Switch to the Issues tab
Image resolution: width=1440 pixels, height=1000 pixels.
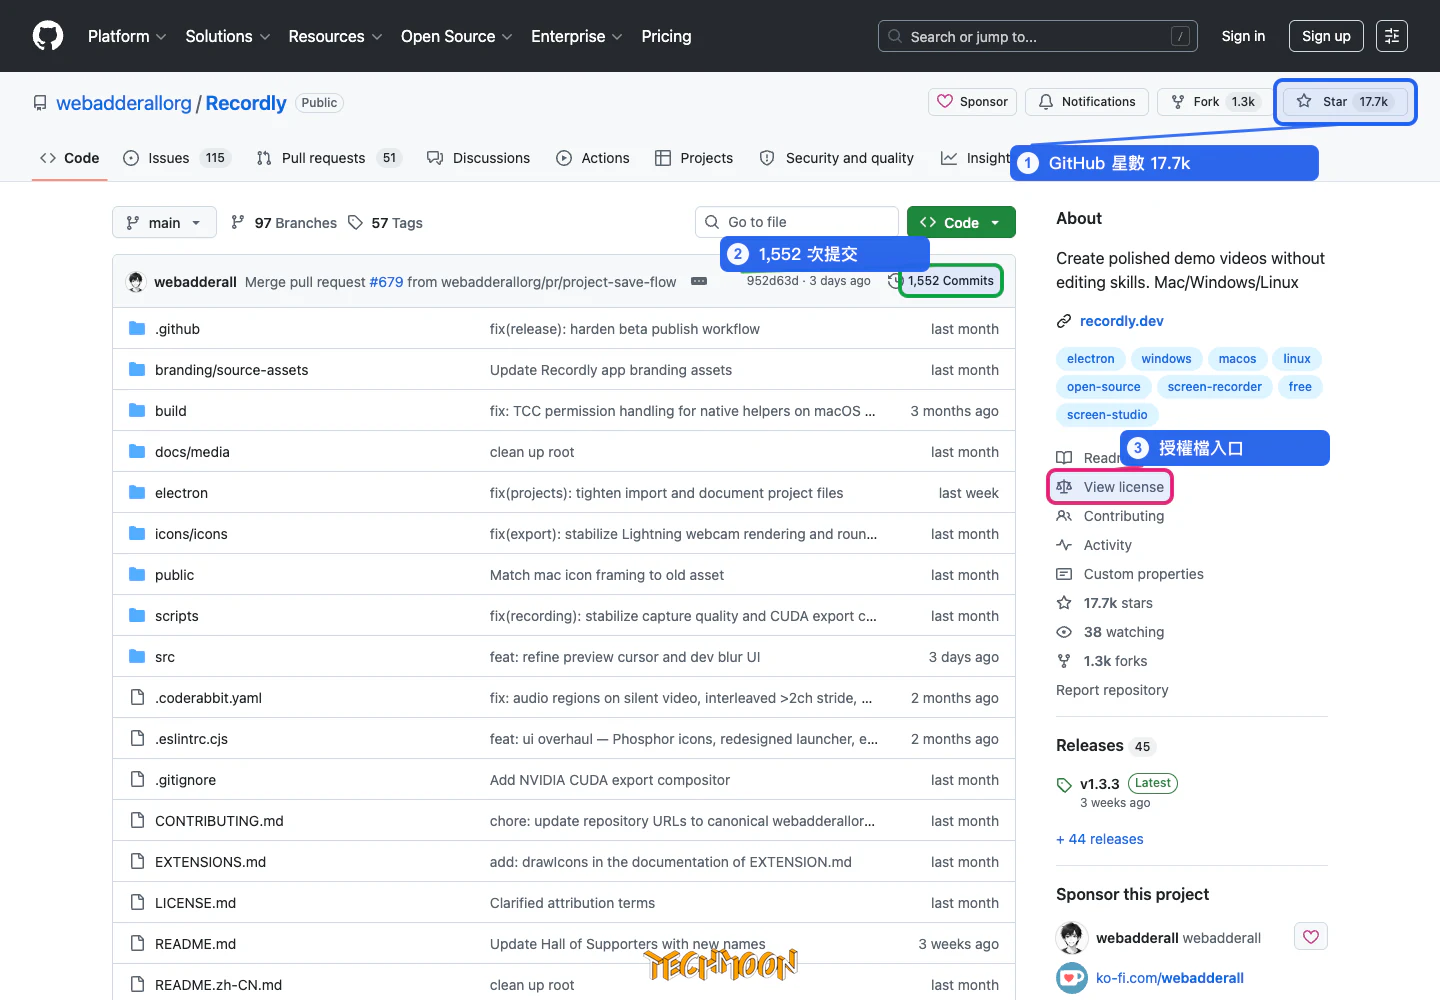[x=176, y=158]
